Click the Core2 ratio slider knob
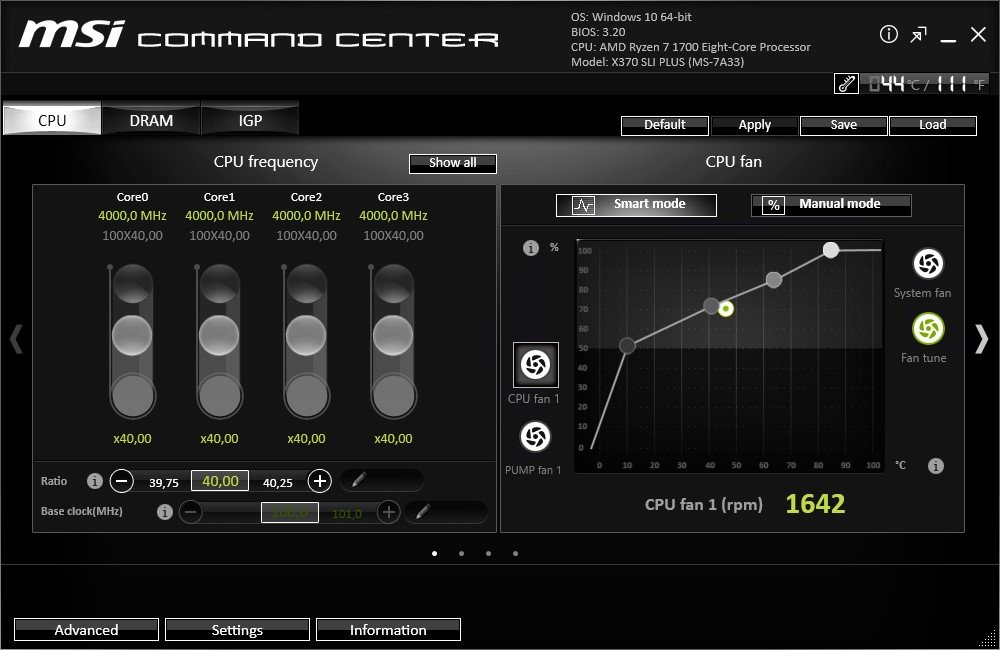 (306, 335)
